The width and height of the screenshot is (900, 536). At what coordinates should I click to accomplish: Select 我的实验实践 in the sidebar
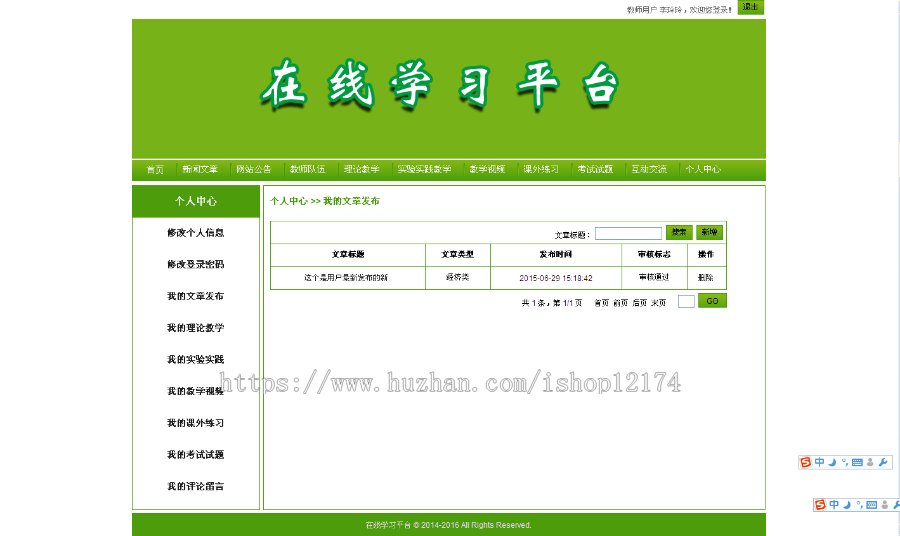click(196, 359)
